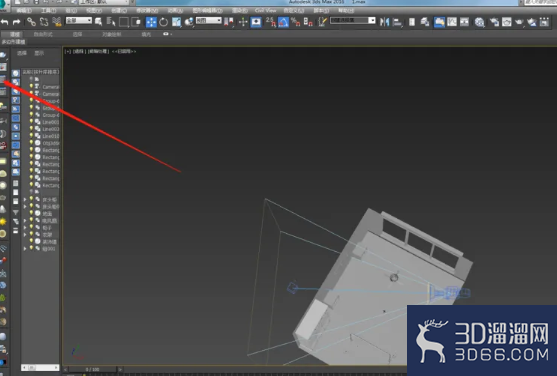Click the Undo arrow in main toolbar
557x376 pixels.
(5, 22)
